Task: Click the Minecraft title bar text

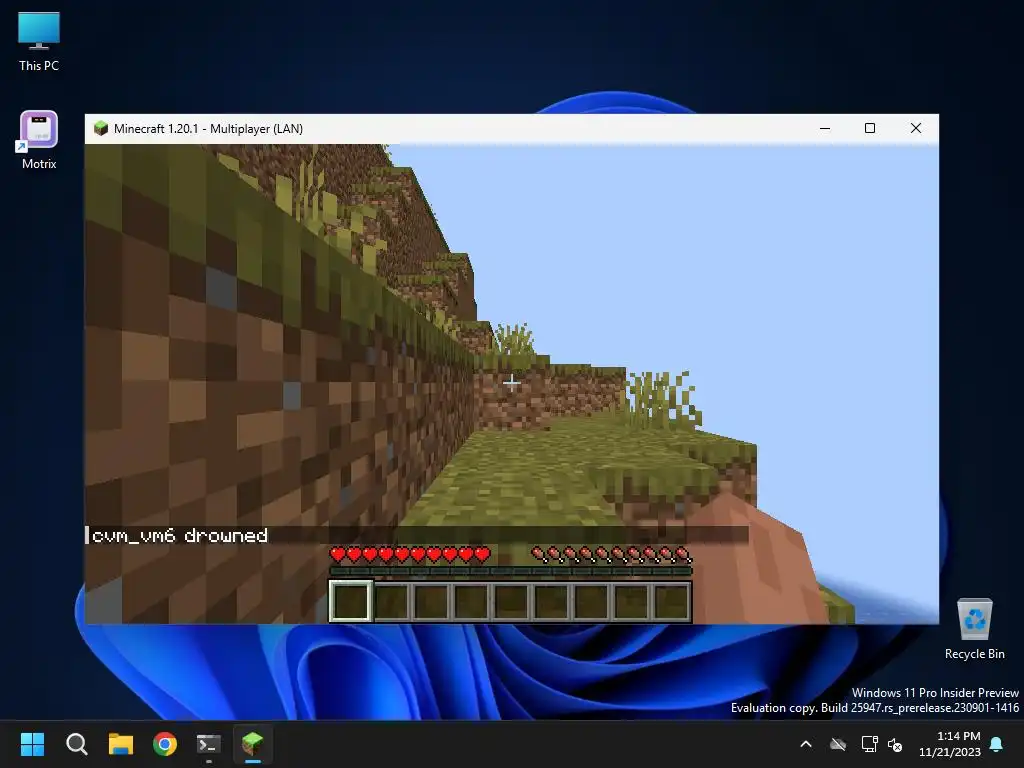Action: [x=208, y=129]
